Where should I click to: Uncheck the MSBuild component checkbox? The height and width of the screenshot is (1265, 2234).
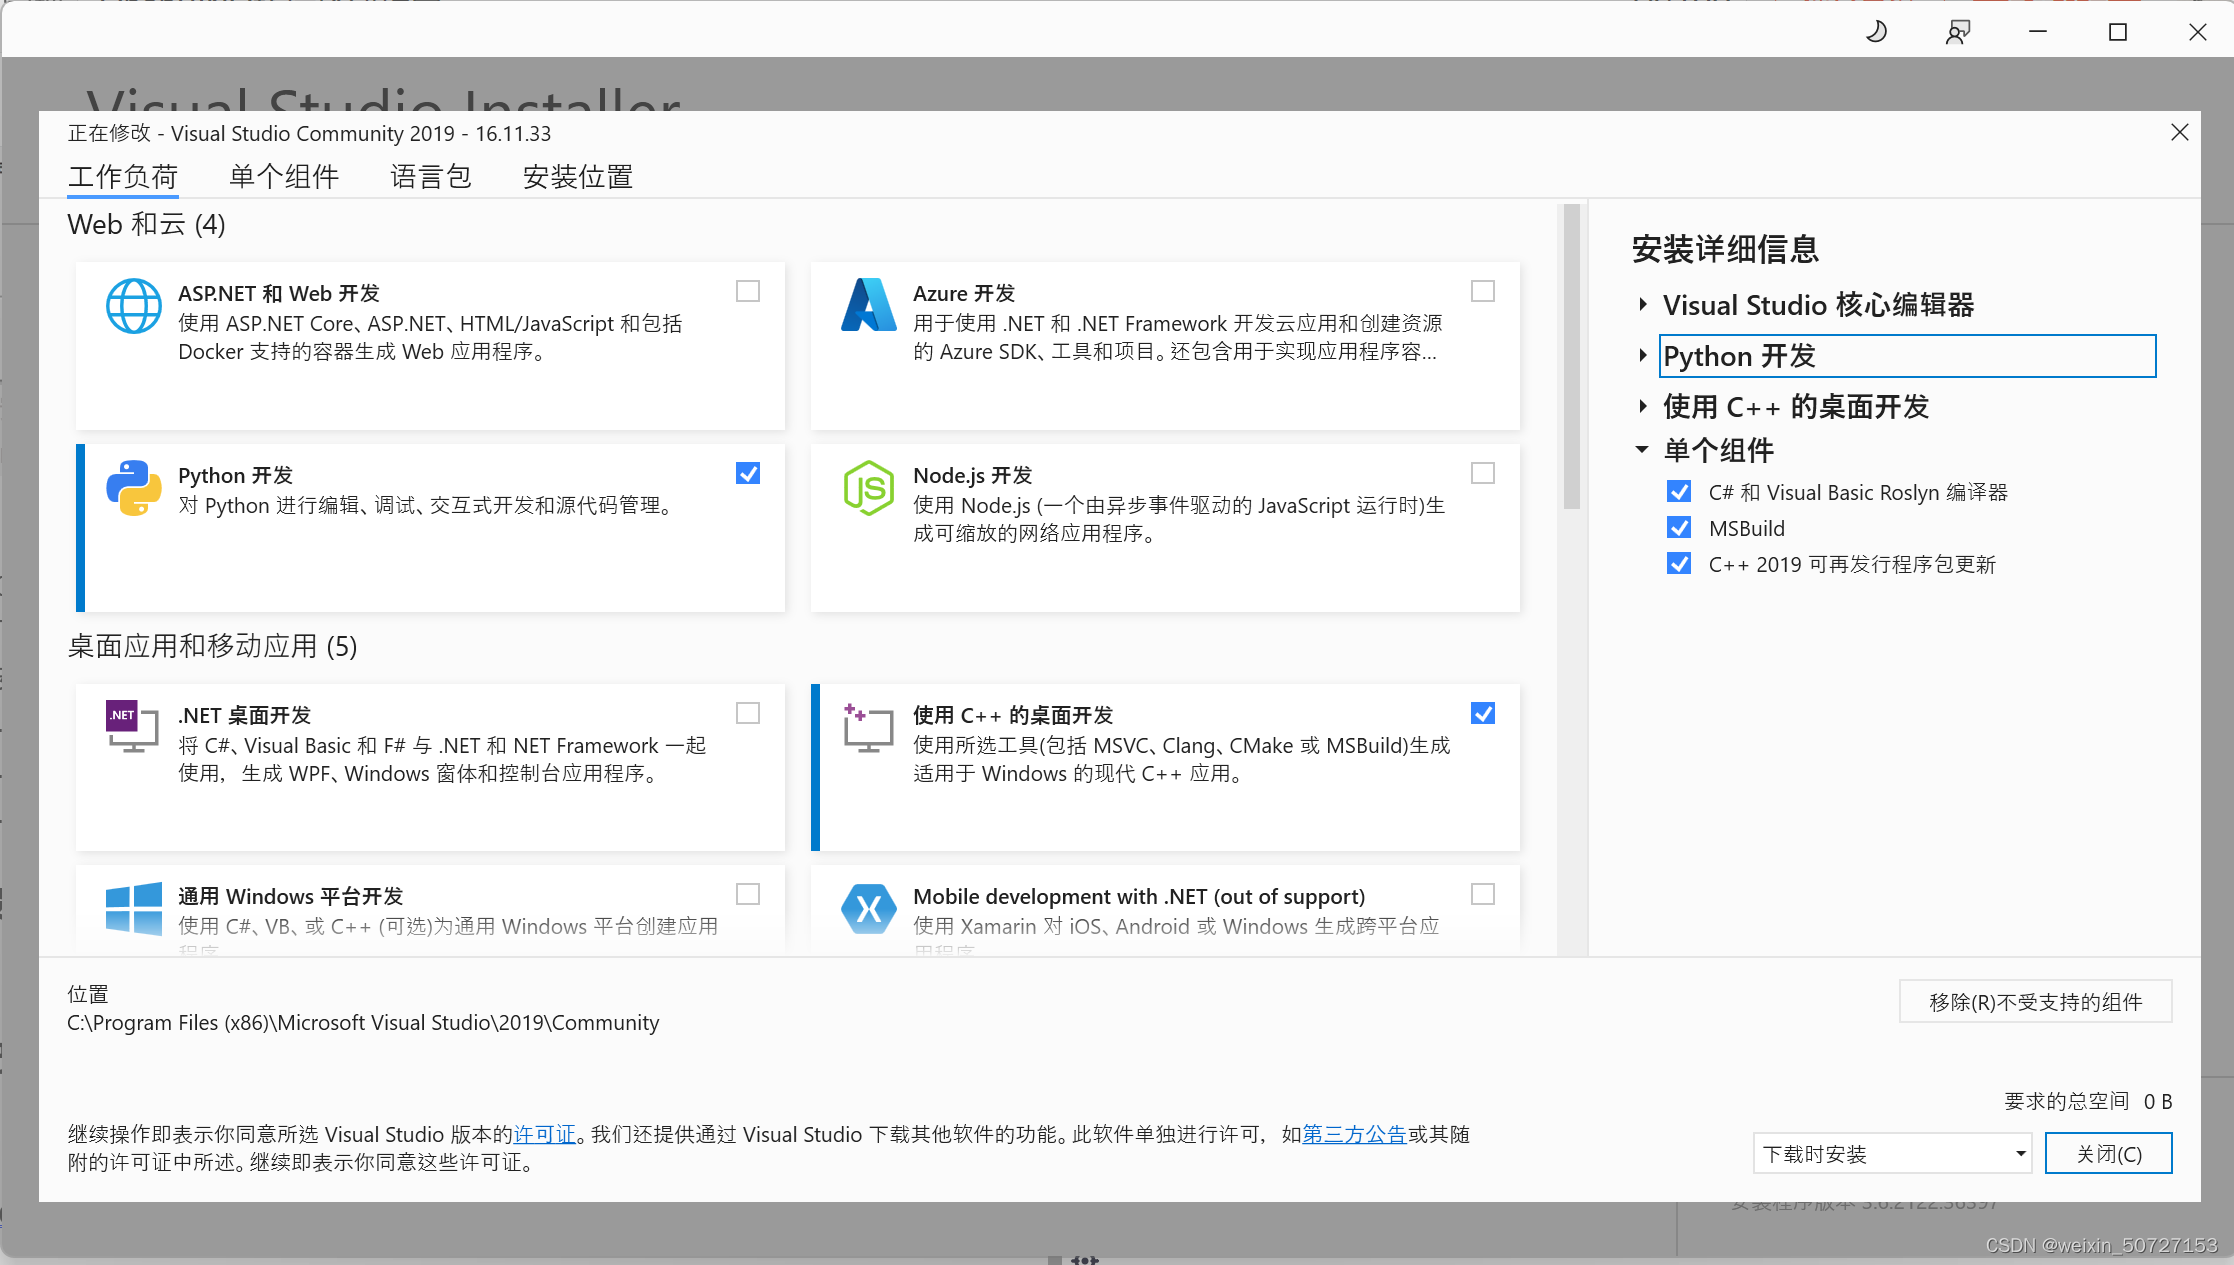click(1679, 528)
